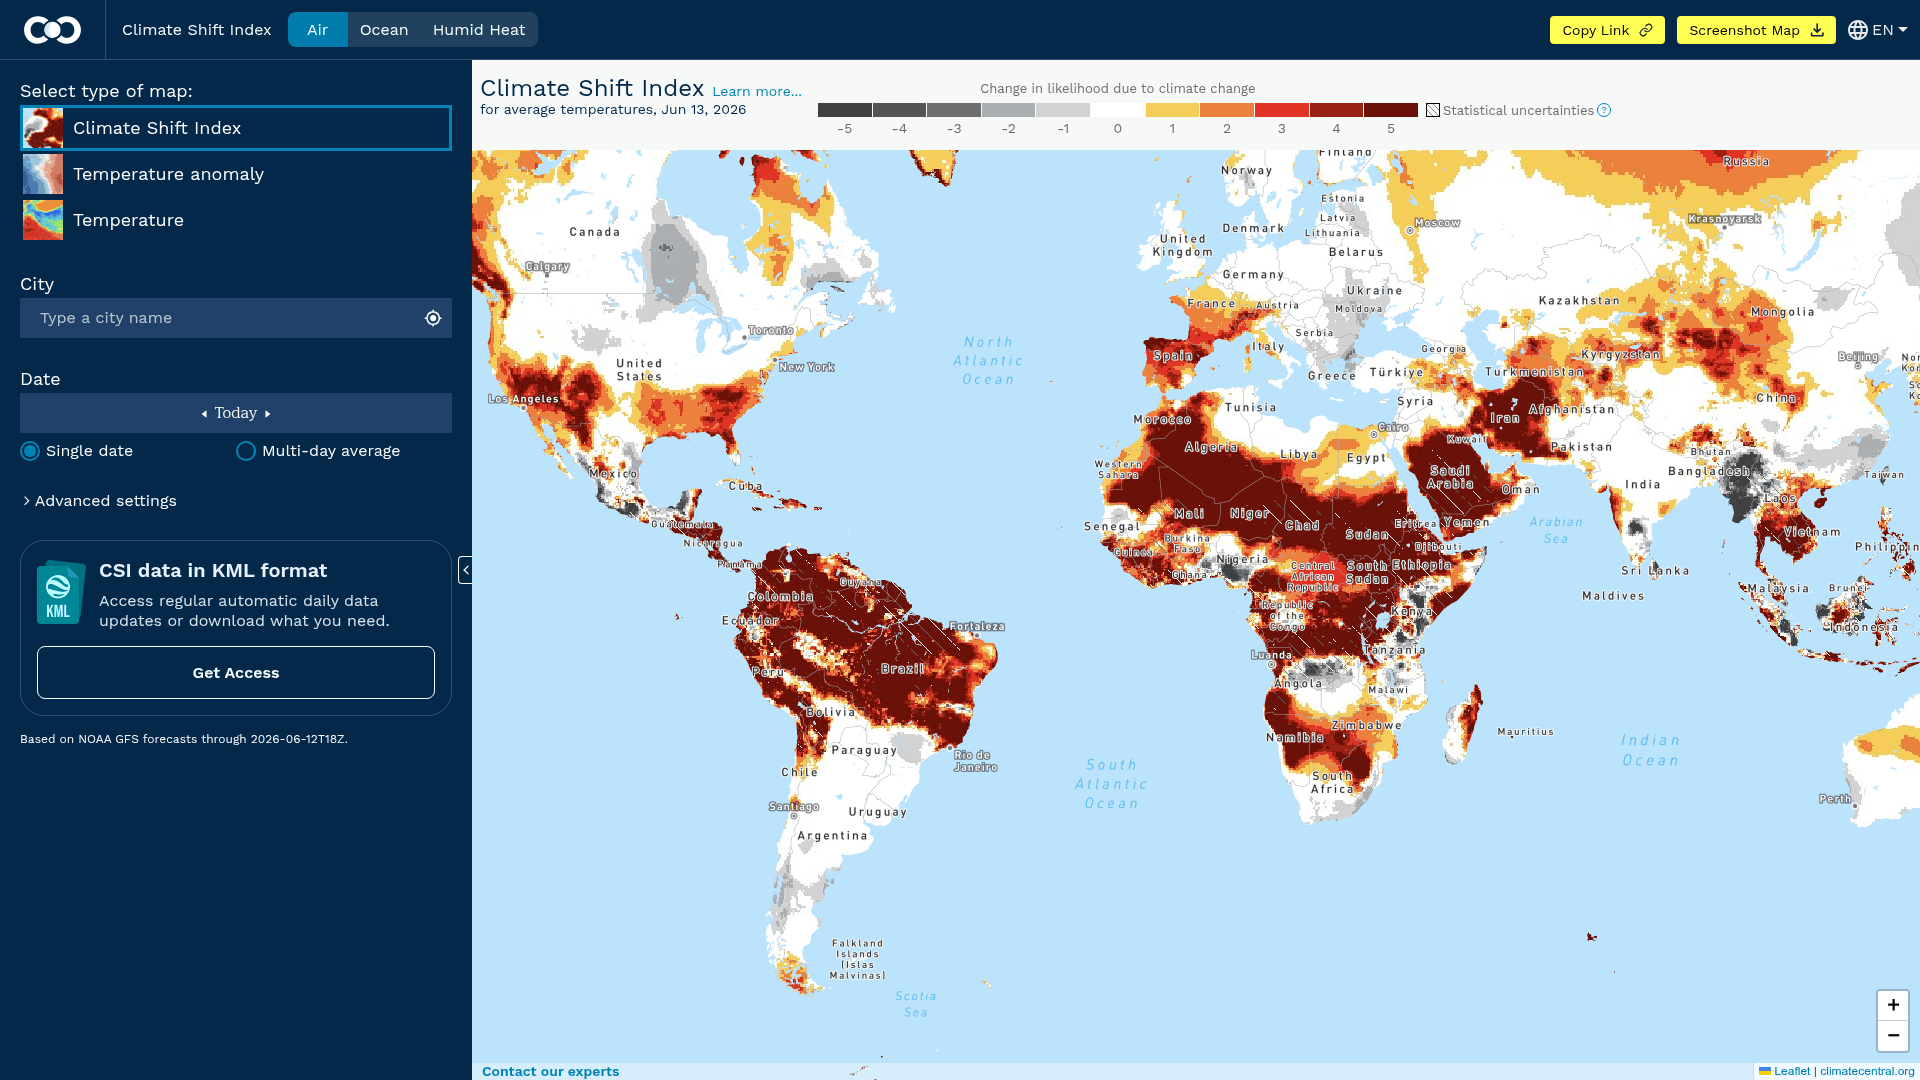
Task: Click the 0 legend color swatch
Action: pos(1118,110)
